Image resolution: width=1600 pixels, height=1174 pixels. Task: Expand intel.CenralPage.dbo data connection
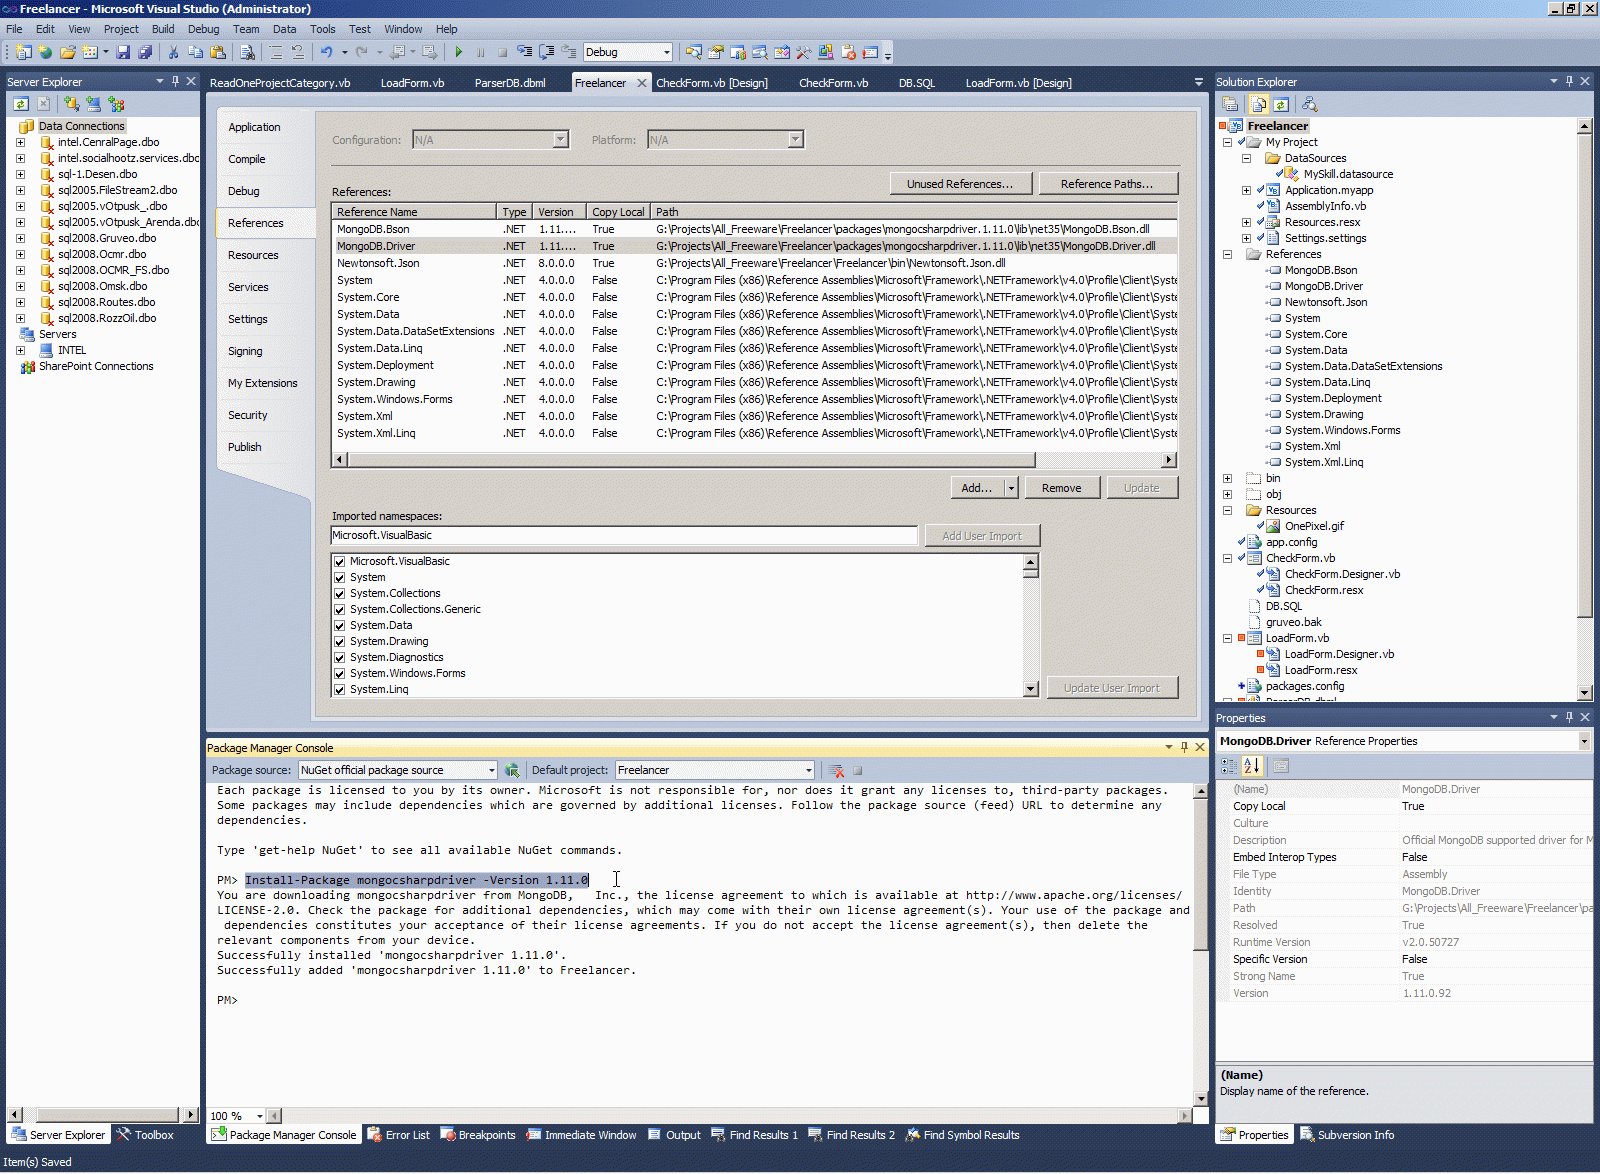pyautogui.click(x=20, y=142)
